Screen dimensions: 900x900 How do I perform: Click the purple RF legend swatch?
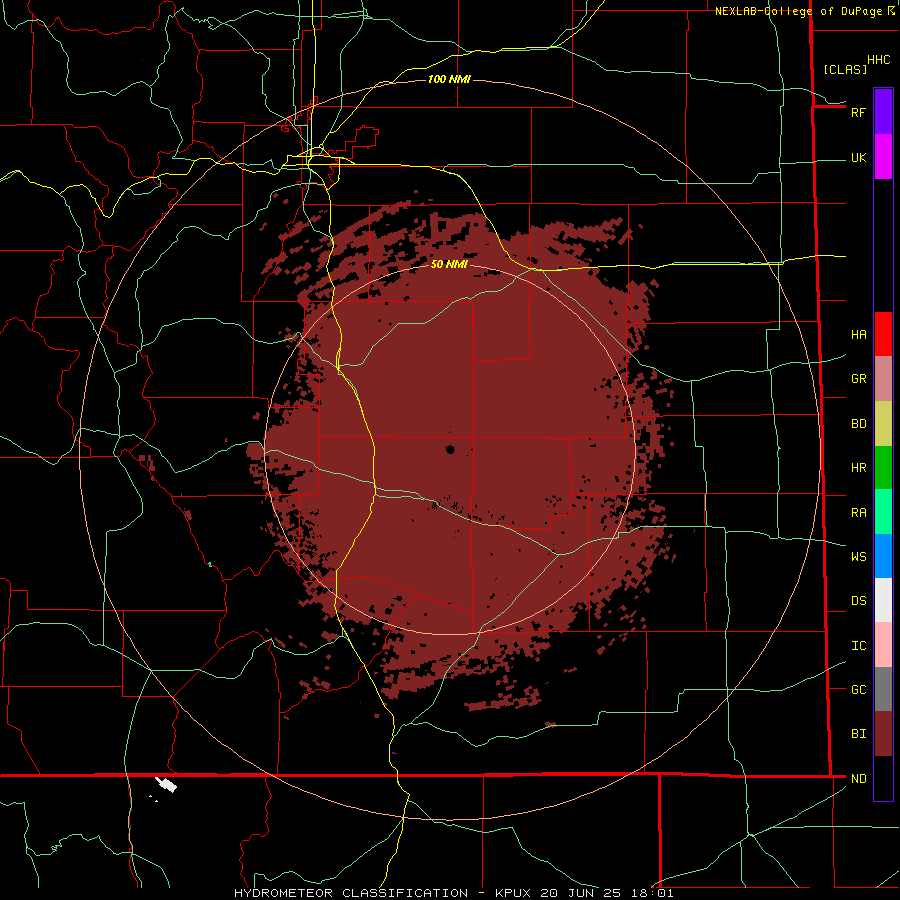(883, 112)
